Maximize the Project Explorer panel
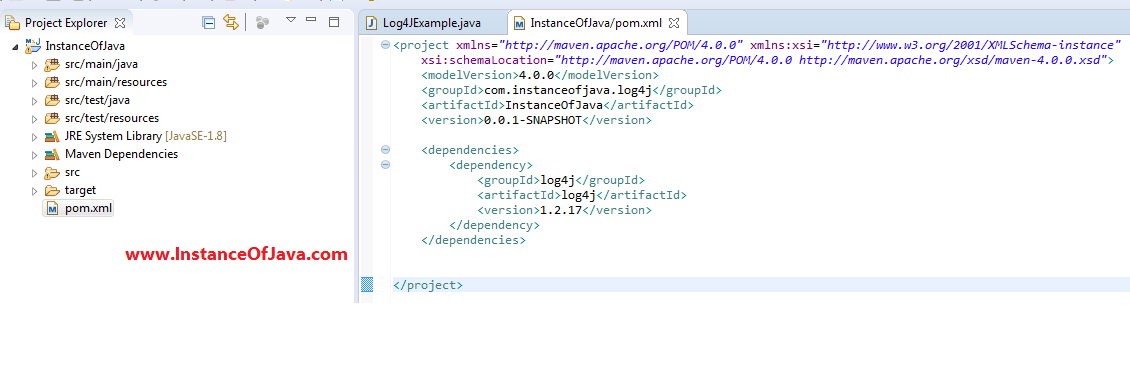Viewport: 1130px width, 366px height. pyautogui.click(x=334, y=22)
